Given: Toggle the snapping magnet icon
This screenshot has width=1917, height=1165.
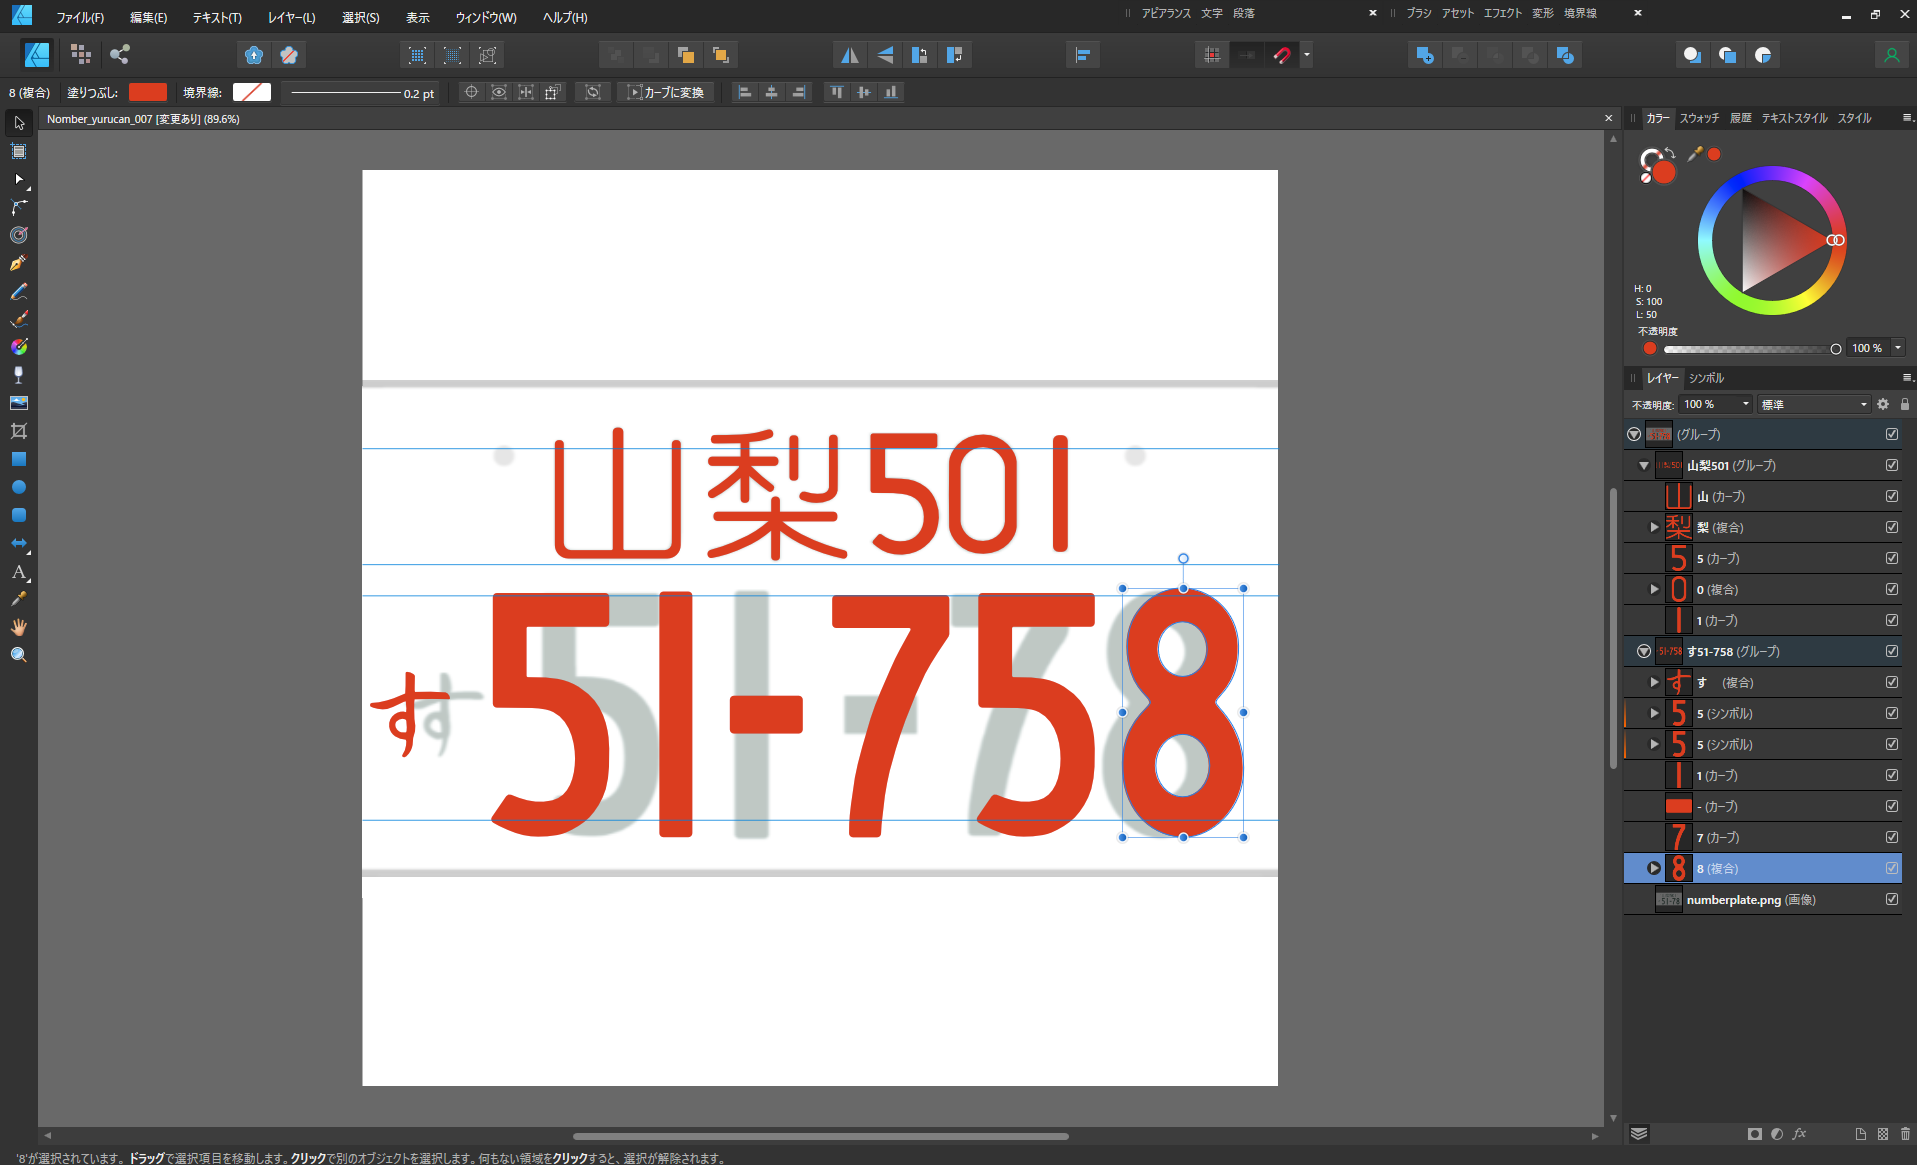Looking at the screenshot, I should point(1282,55).
